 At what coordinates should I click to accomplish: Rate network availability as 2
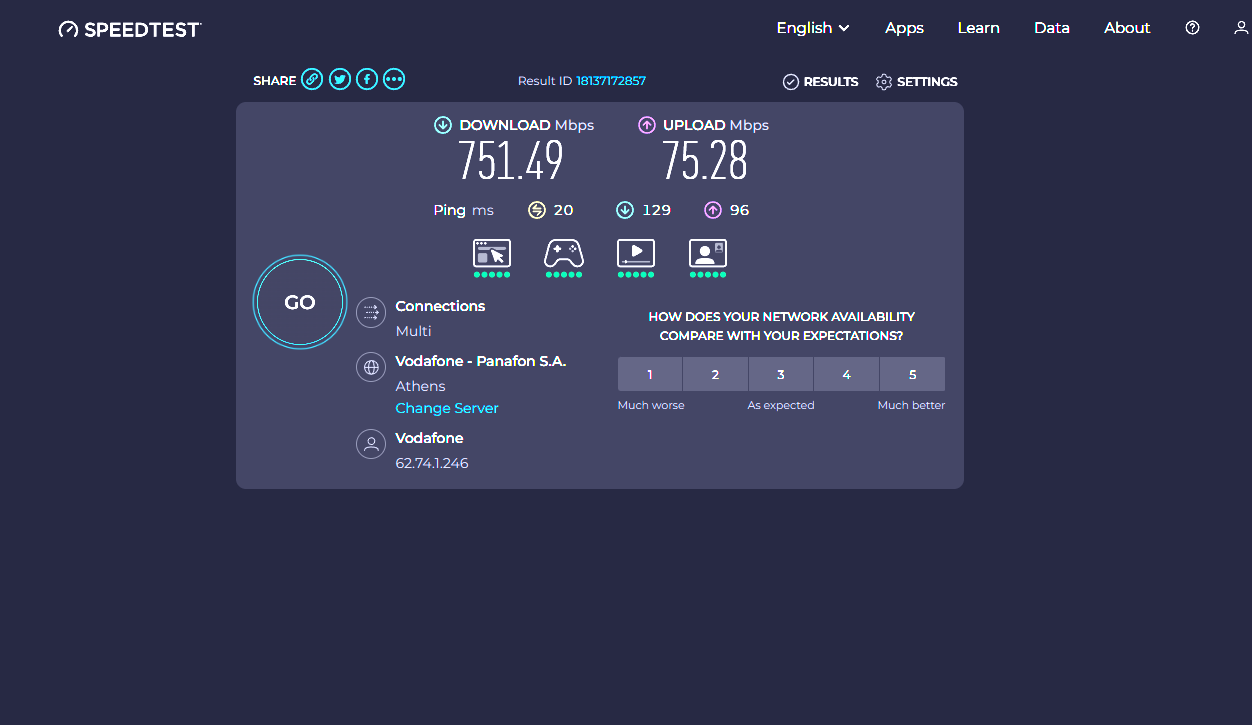click(715, 374)
